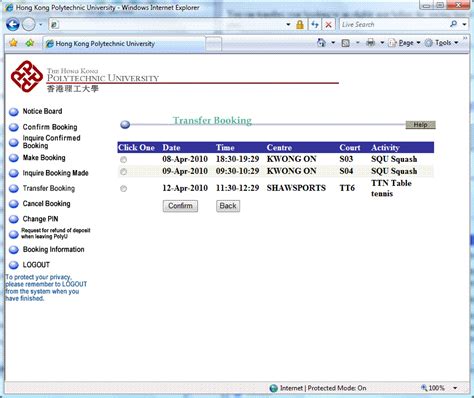Open recent pages dropdown beside Forward button
The width and height of the screenshot is (474, 398).
point(41,25)
